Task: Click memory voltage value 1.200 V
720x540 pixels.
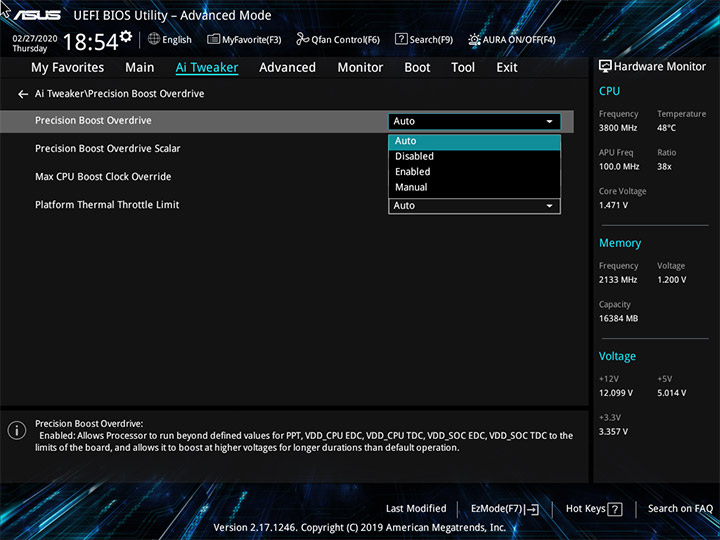Action: (x=671, y=280)
